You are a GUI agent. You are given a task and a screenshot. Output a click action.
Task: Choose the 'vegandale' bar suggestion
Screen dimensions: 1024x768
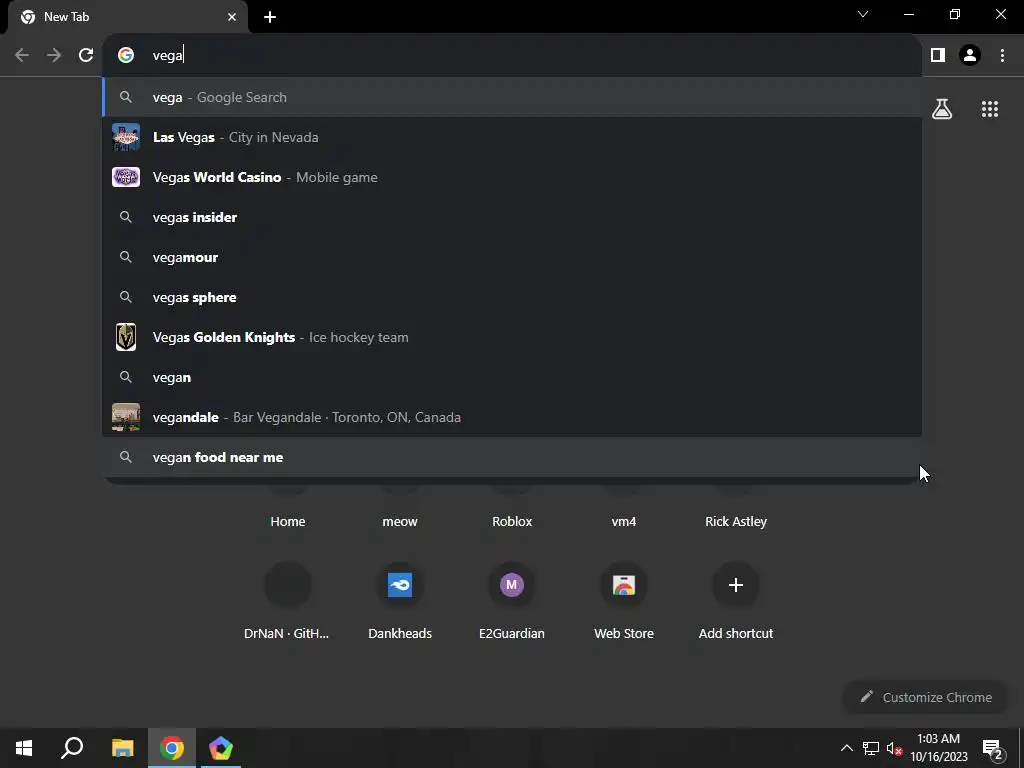coord(512,417)
